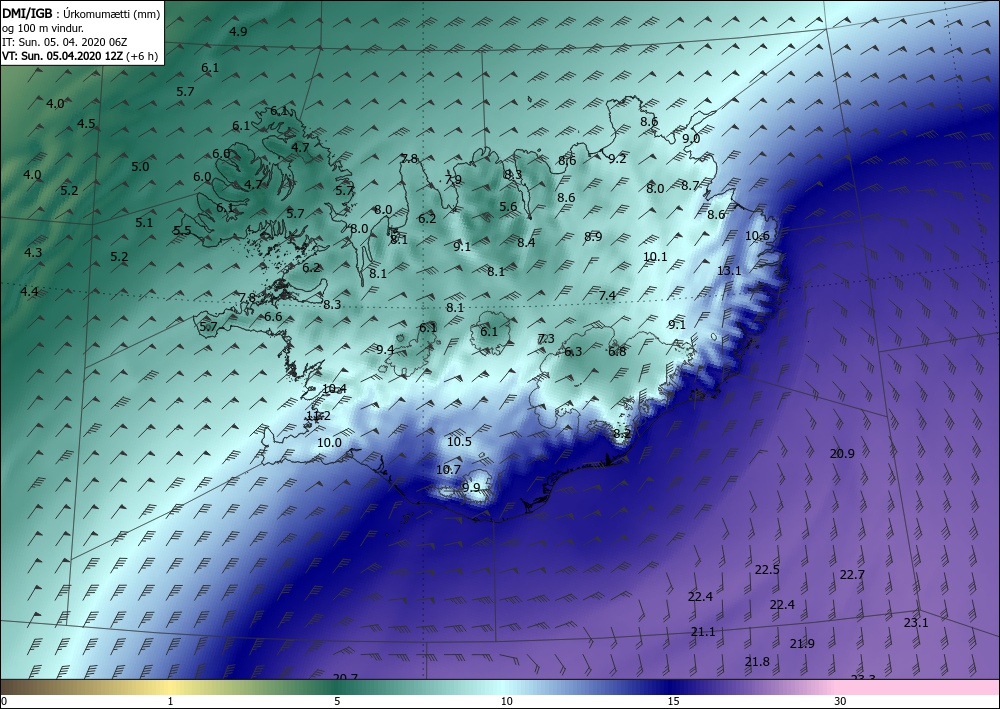
Task: Click the 11.2 value on the map
Action: [318, 416]
